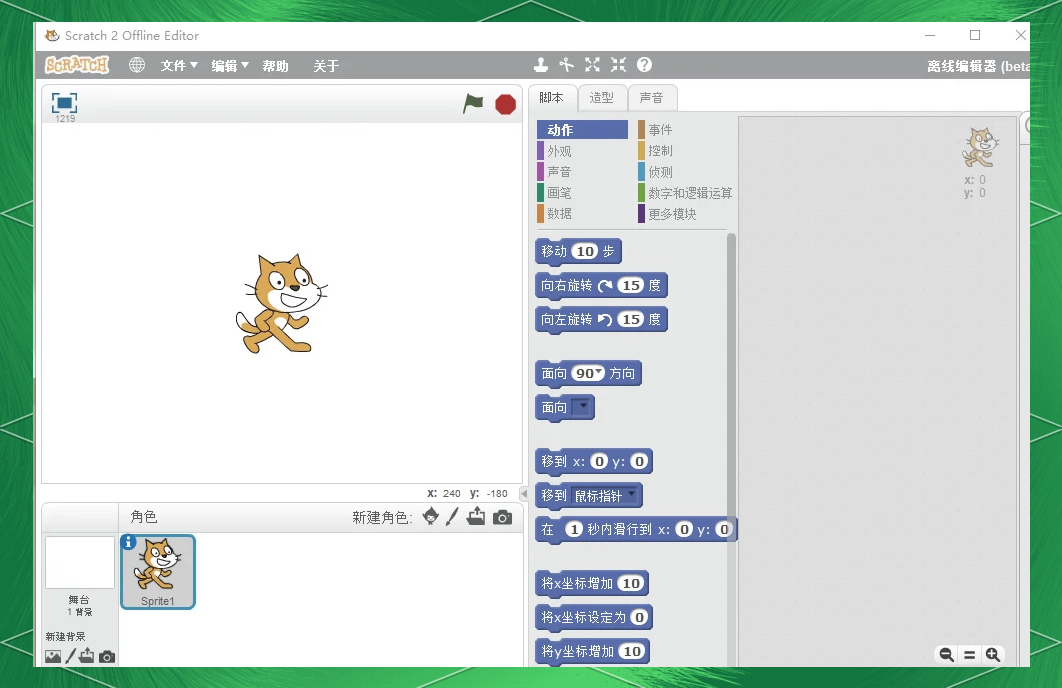Select the duplicate stamp tool
1062x688 pixels.
540,65
